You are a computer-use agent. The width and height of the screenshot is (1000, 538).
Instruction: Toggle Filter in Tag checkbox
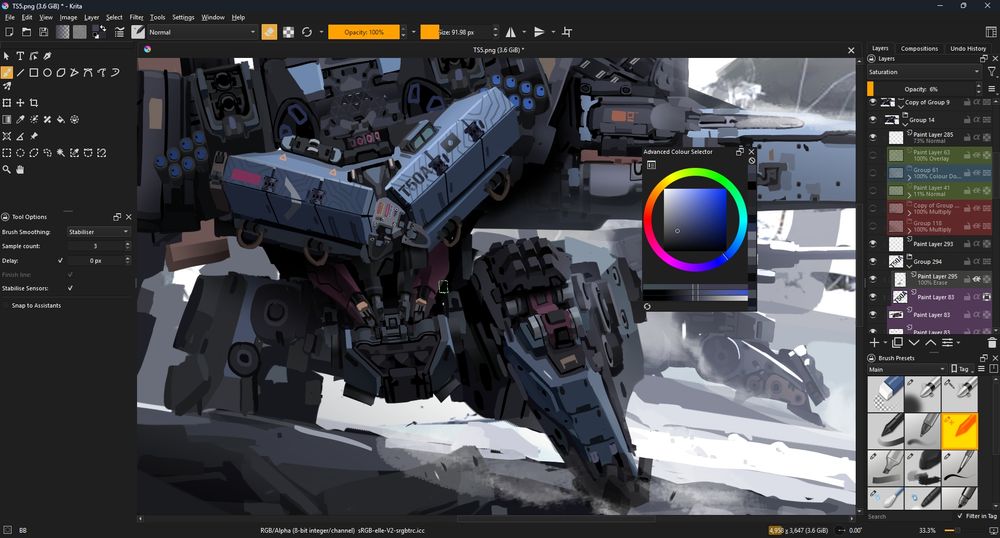[x=960, y=516]
